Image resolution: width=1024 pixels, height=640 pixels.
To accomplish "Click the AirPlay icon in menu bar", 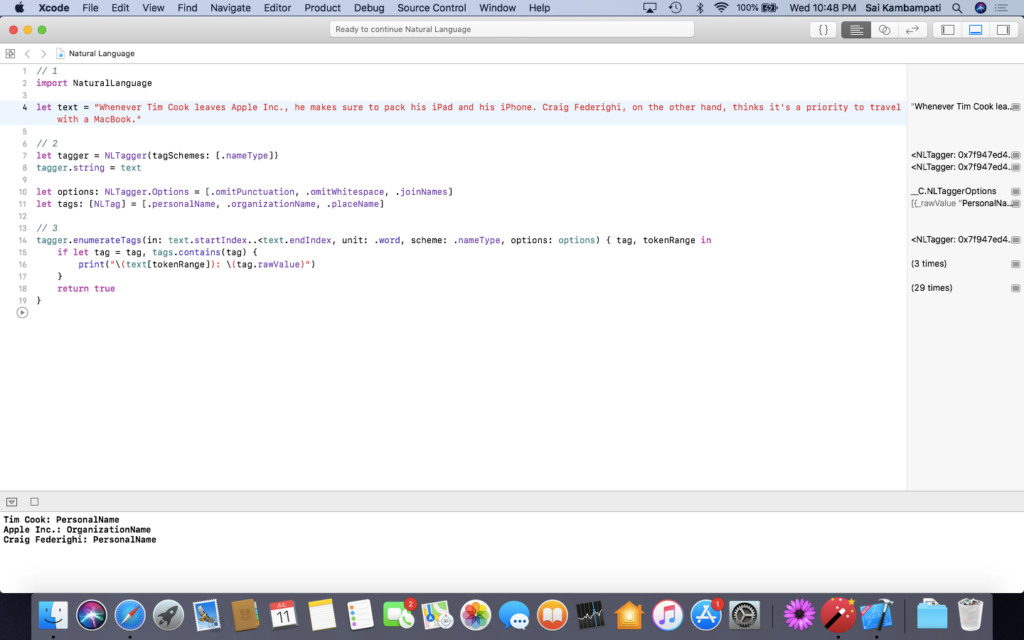I will pyautogui.click(x=649, y=8).
